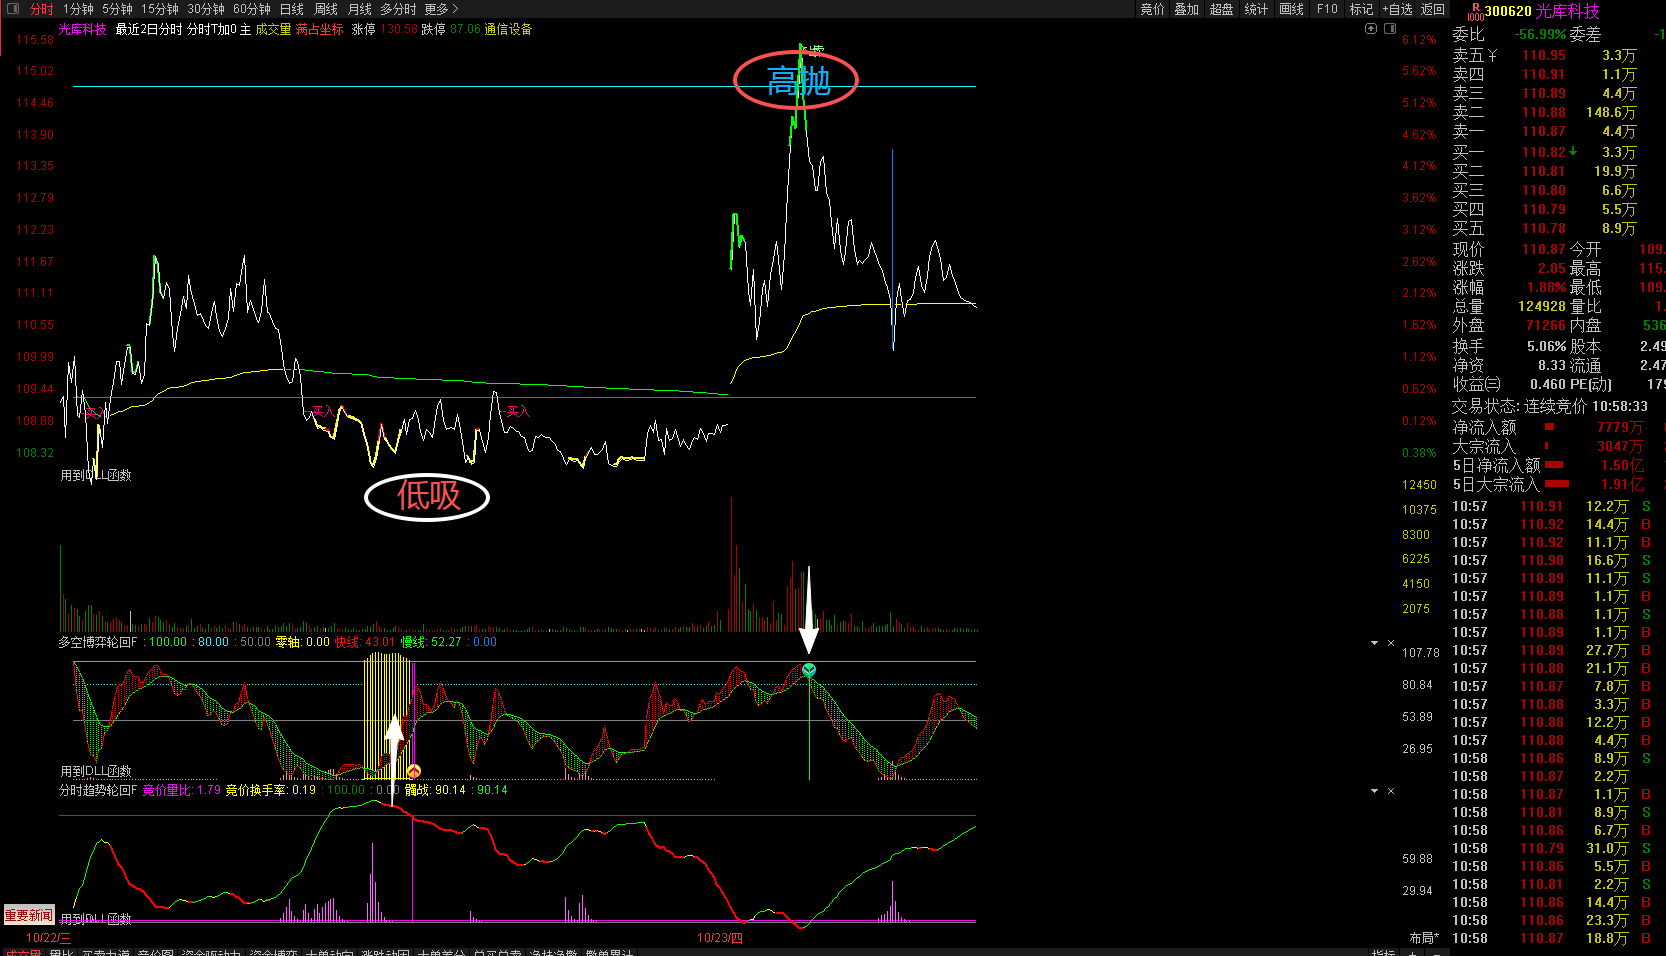The image size is (1666, 956).
Task: Open the 重要新闻 news button
Action: coord(29,916)
